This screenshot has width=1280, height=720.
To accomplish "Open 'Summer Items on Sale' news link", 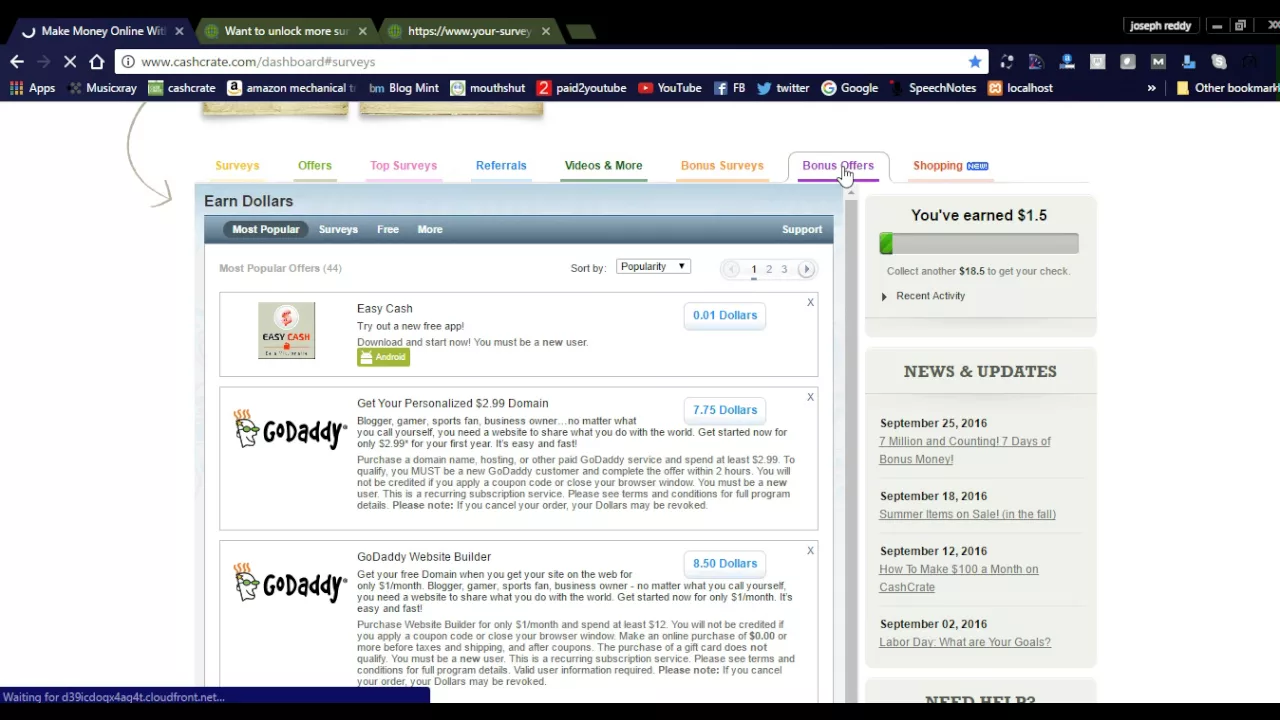I will pos(967,514).
